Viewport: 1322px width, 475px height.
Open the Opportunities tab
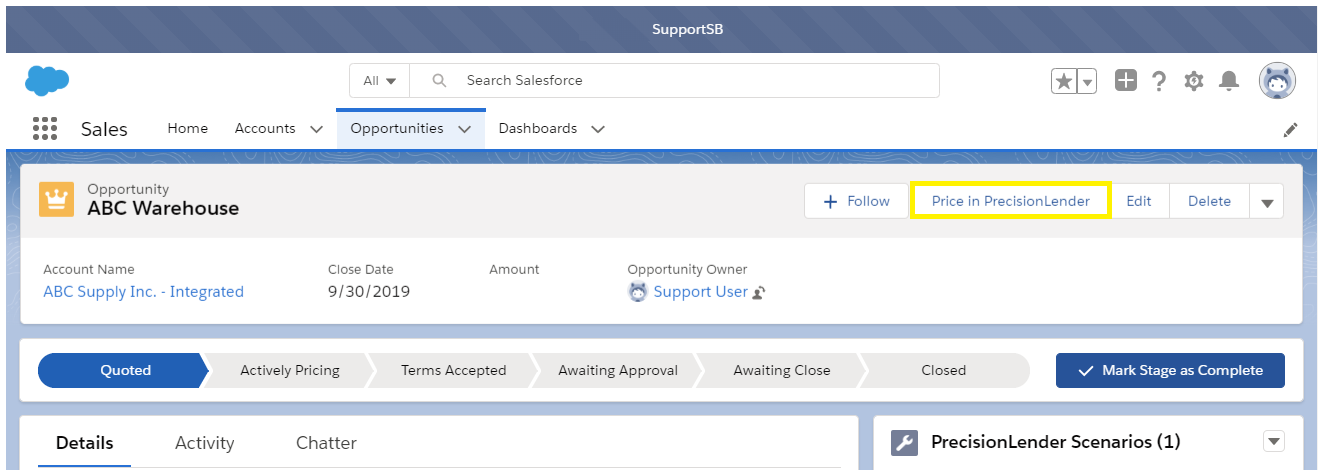(x=397, y=128)
